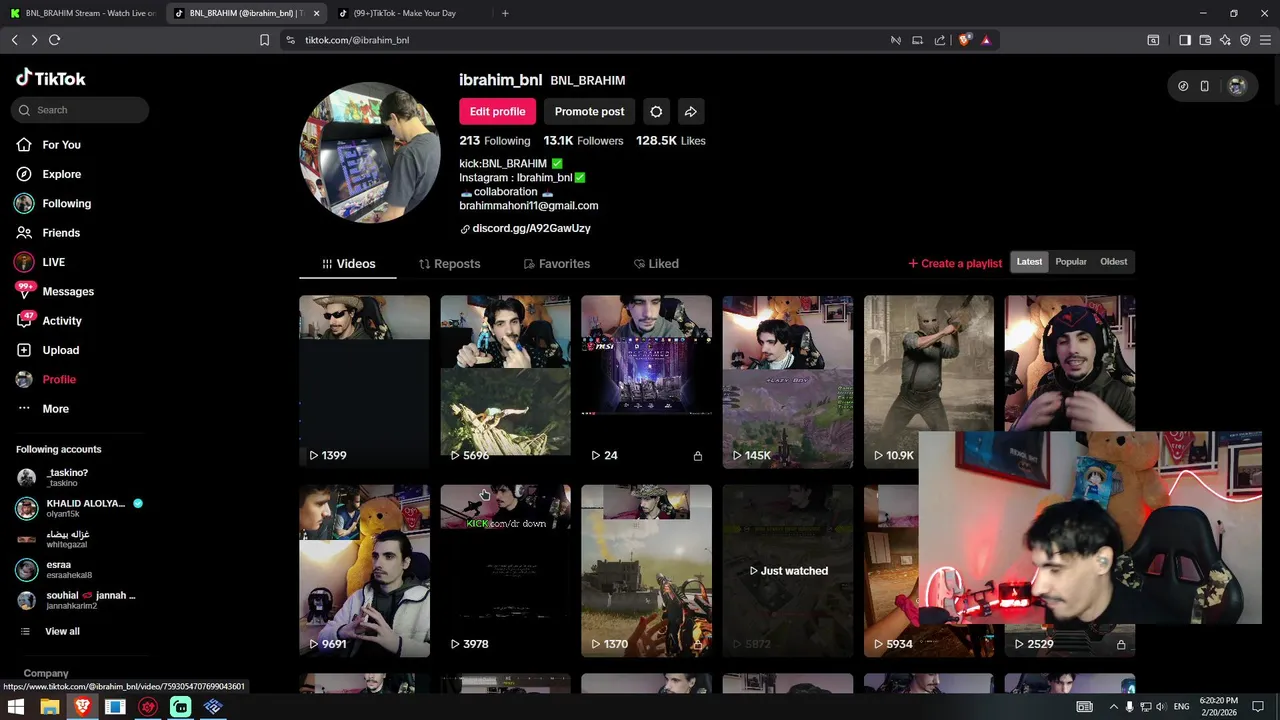Screen dimensions: 1280x720
Task: Sort videos by Latest
Action: [1029, 262]
